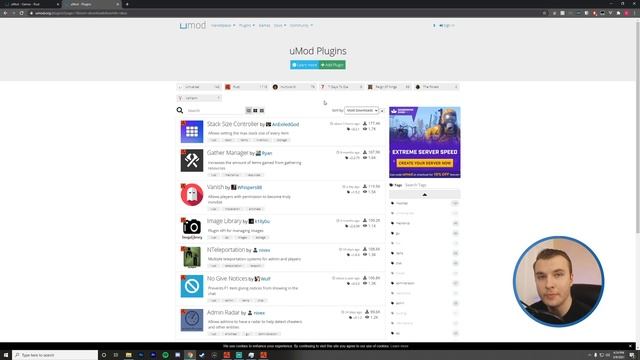640x360 pixels.
Task: Click browser reload button
Action: tap(22, 13)
